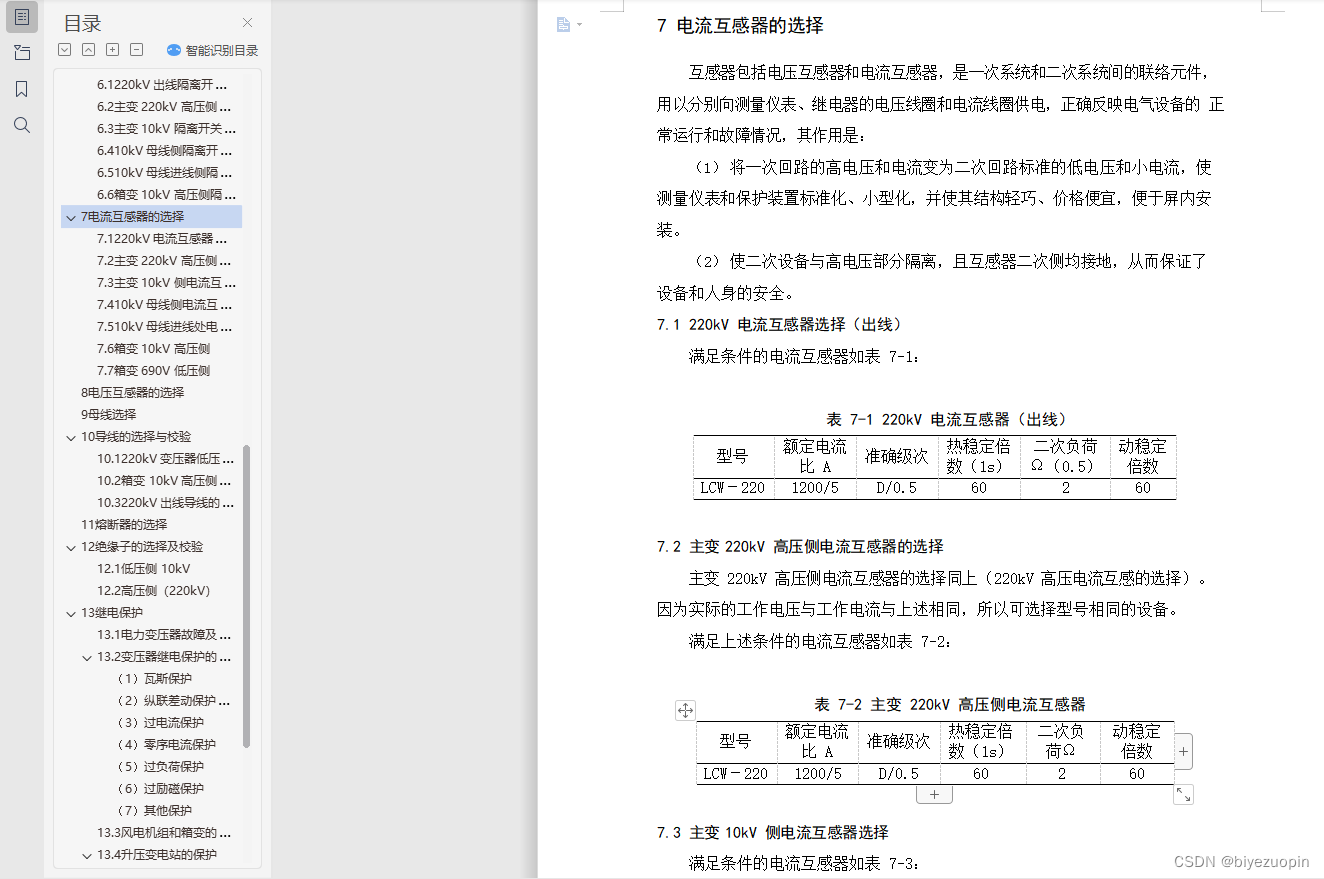Open 12.1低压侧 10kV entry
Screen dimensions: 1324x879
tap(143, 569)
